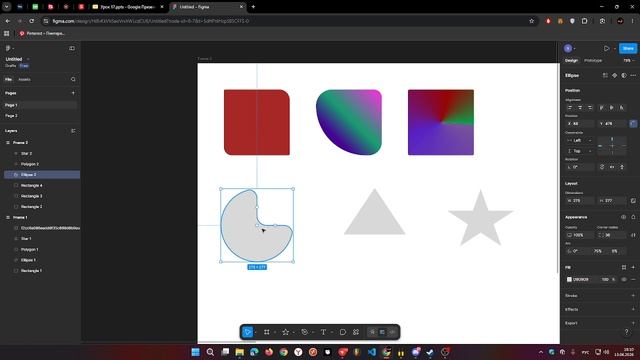Open the help question mark button
The image size is (640, 360).
point(627,333)
